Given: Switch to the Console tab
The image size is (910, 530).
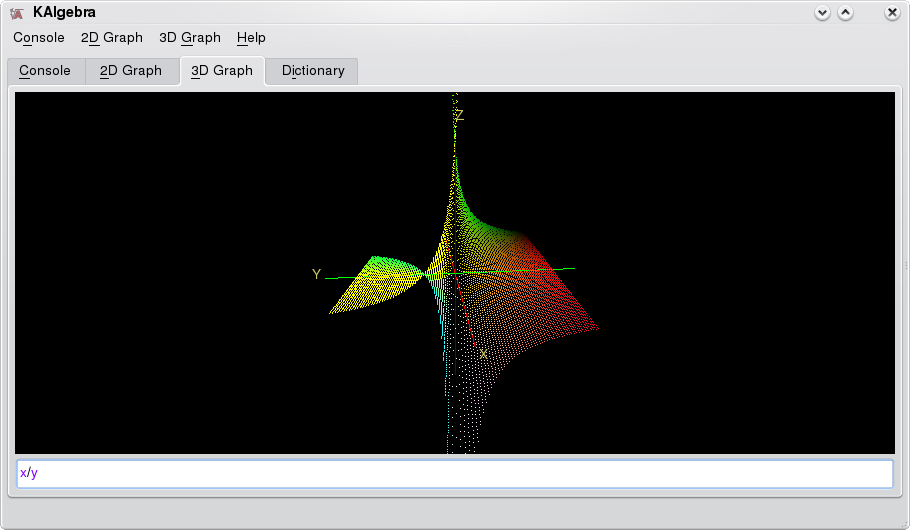Looking at the screenshot, I should pyautogui.click(x=45, y=71).
